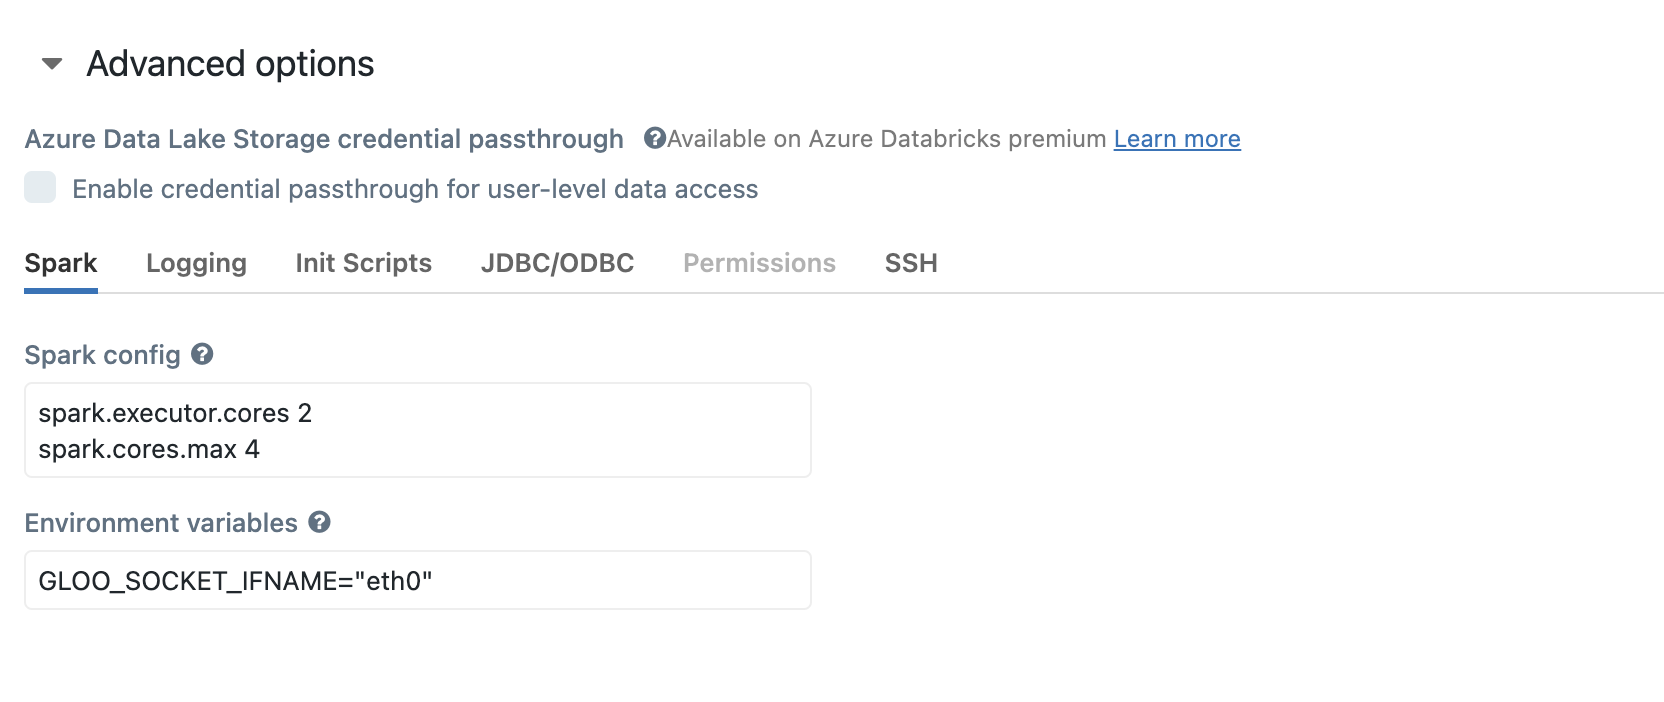1664x702 pixels.
Task: Click the Environment variables label
Action: point(160,523)
